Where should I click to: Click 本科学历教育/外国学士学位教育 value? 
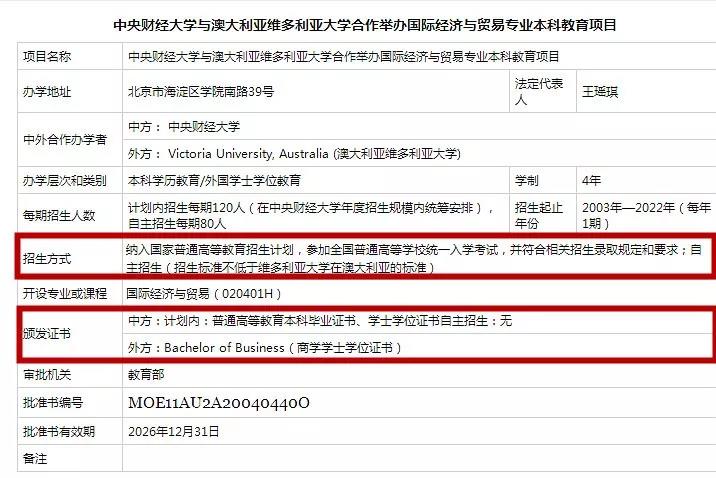214,180
